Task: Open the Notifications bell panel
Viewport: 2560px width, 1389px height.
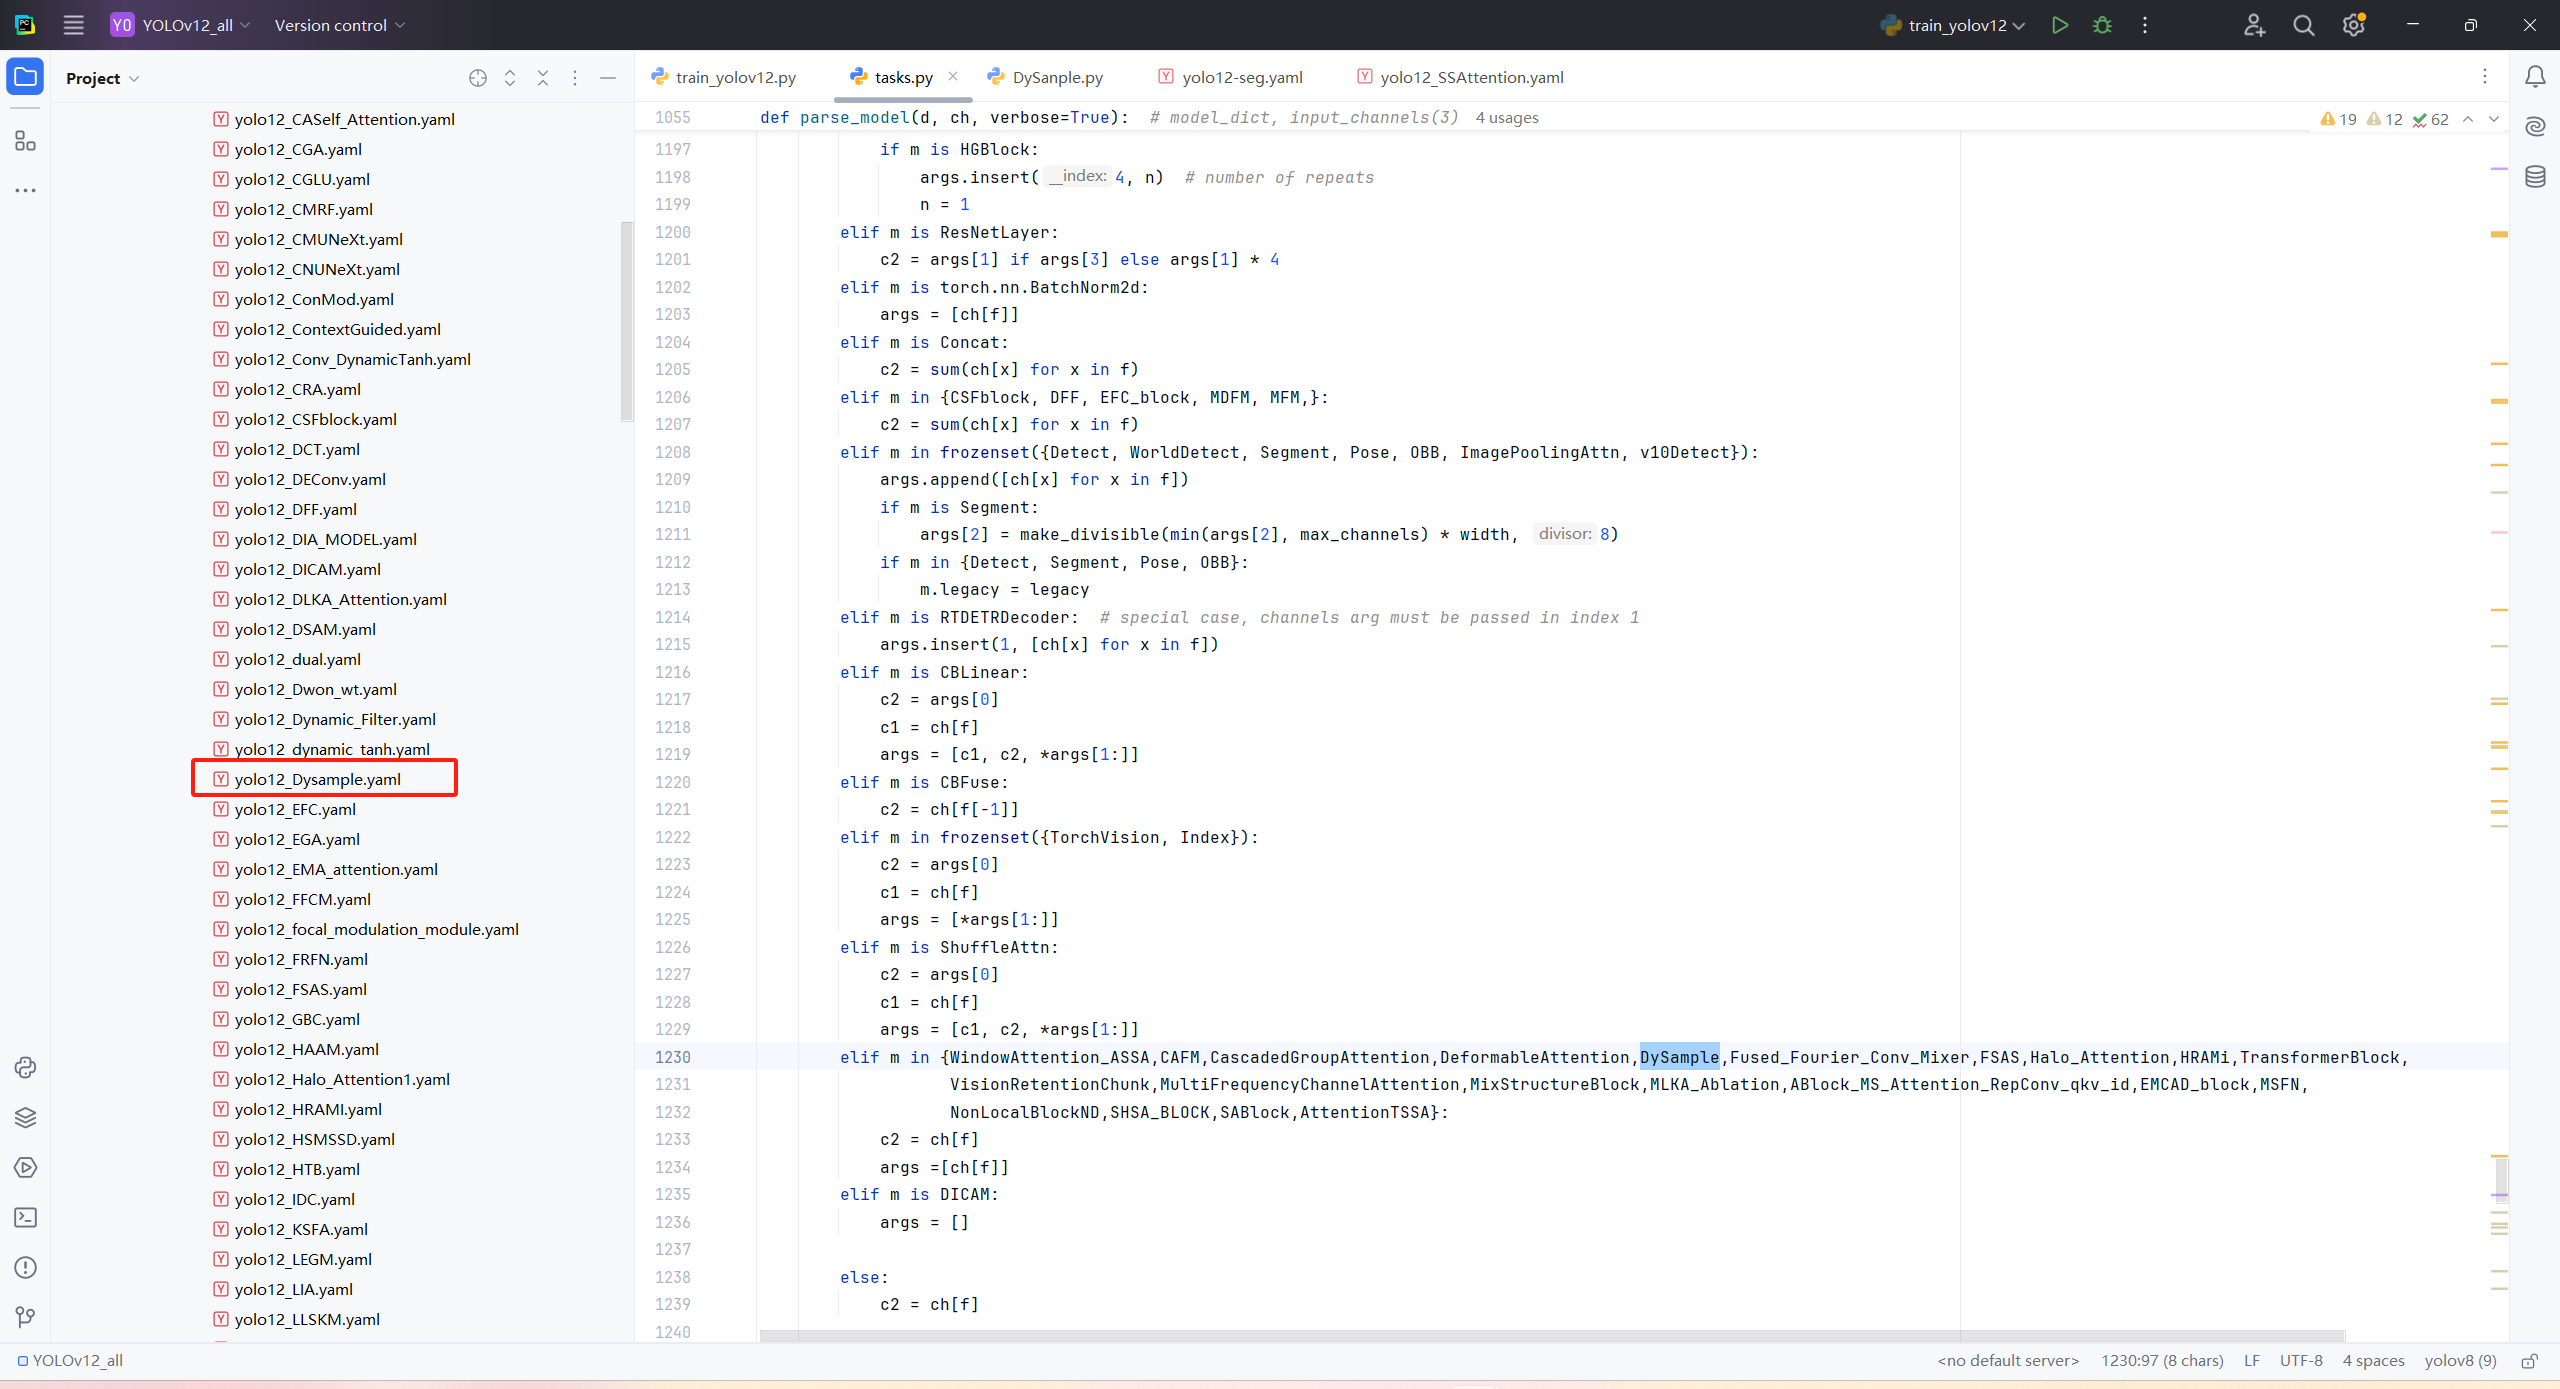Action: (x=2535, y=77)
